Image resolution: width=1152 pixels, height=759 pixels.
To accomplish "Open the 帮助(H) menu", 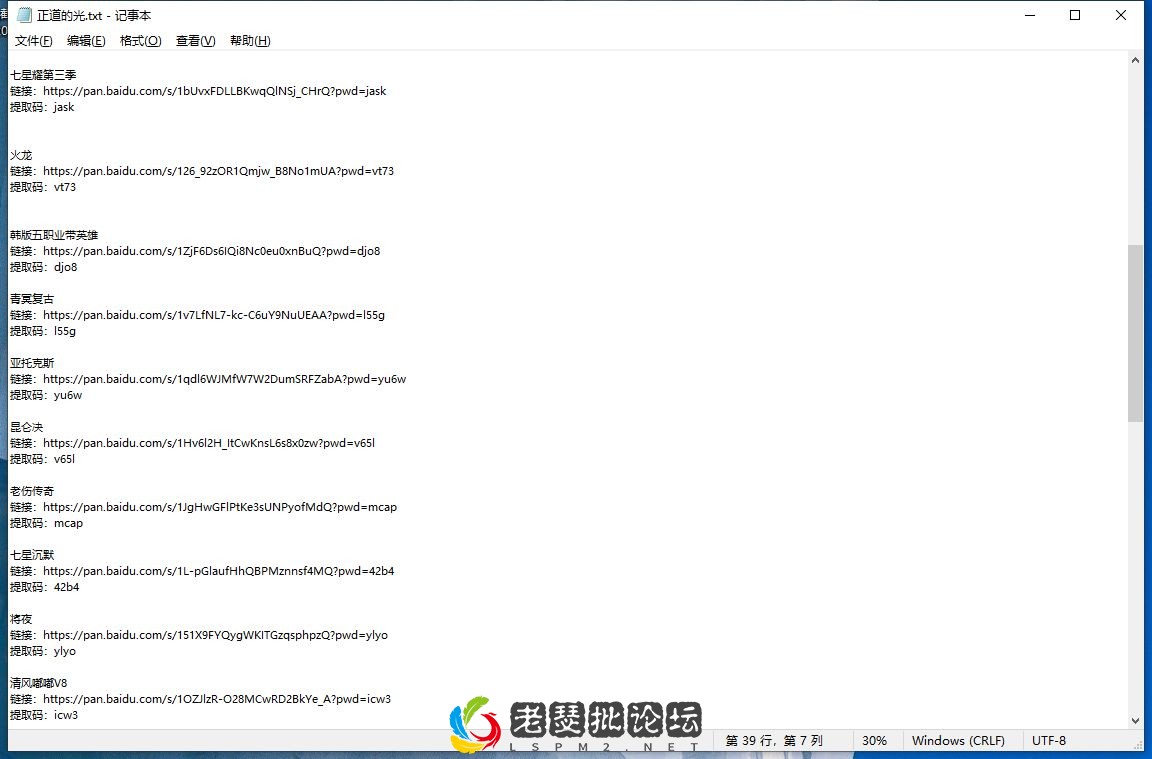I will pyautogui.click(x=250, y=40).
